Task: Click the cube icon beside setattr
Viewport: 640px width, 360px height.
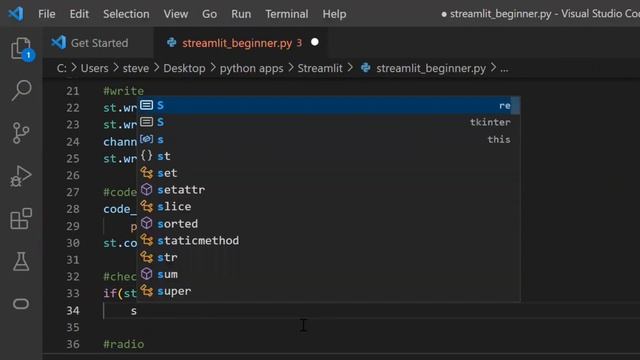Action: click(x=147, y=189)
